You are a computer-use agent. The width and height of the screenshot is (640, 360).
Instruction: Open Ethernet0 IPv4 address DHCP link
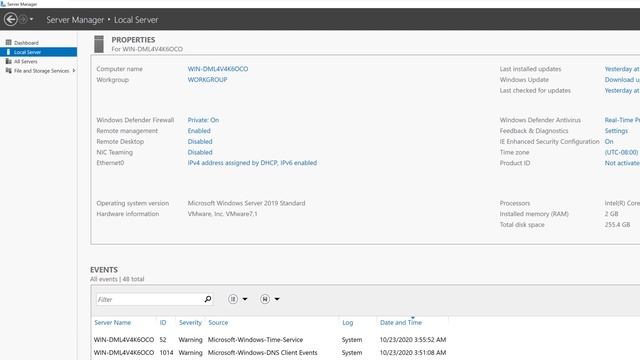click(x=252, y=163)
